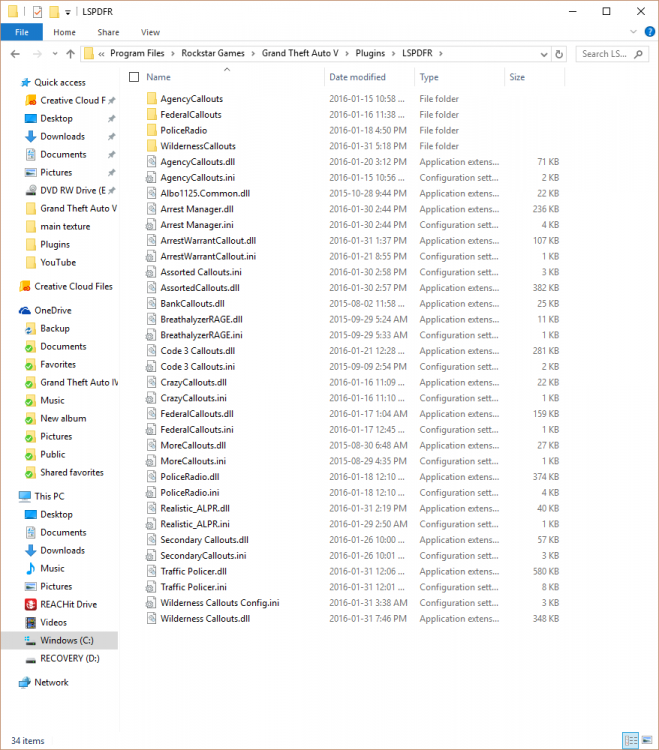This screenshot has height=750, width=659.
Task: Open the Share ribbon tab
Action: 108,32
